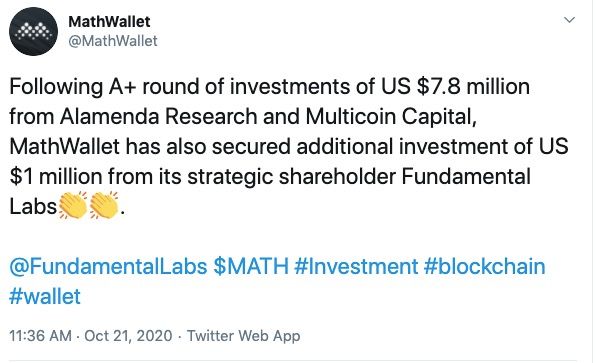Open the Twitter Web App source link

pyautogui.click(x=244, y=336)
